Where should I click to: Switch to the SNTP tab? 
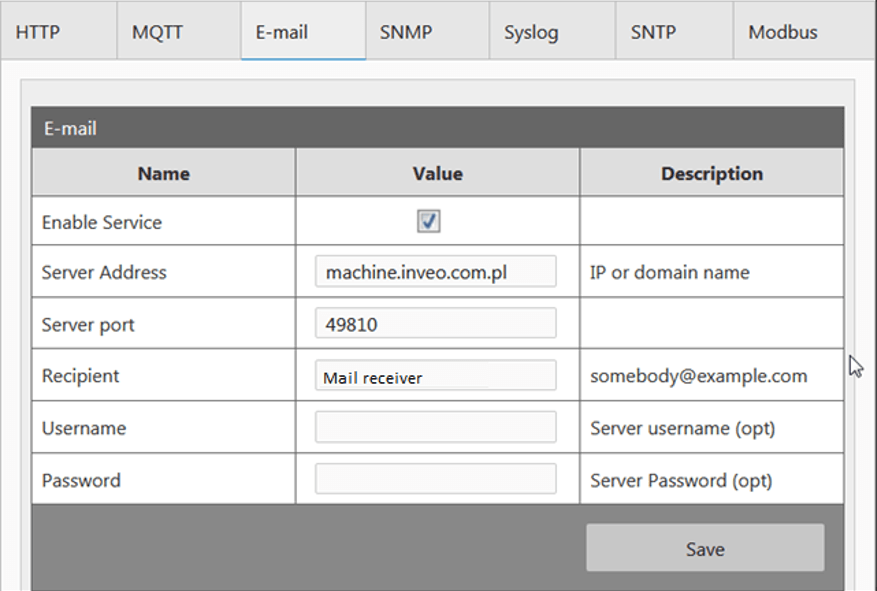653,32
